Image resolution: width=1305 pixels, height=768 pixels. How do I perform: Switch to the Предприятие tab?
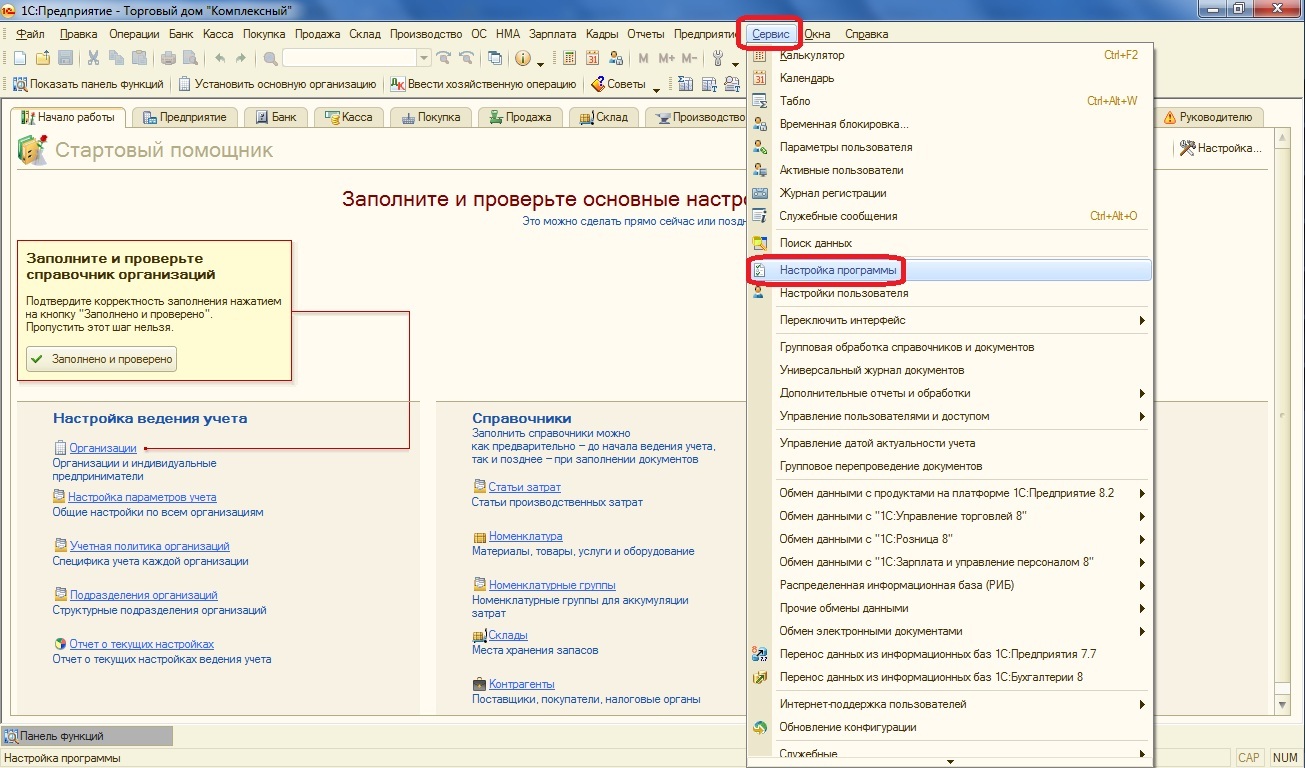tap(185, 117)
